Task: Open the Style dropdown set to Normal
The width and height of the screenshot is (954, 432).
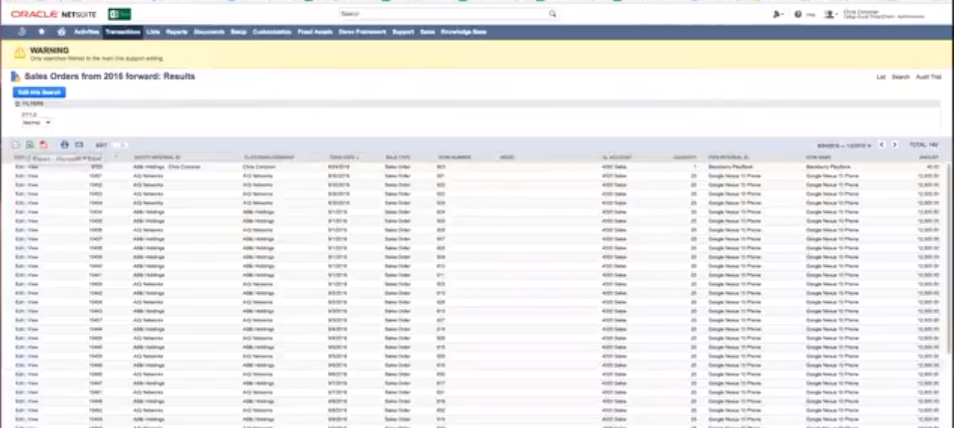Action: 37,122
